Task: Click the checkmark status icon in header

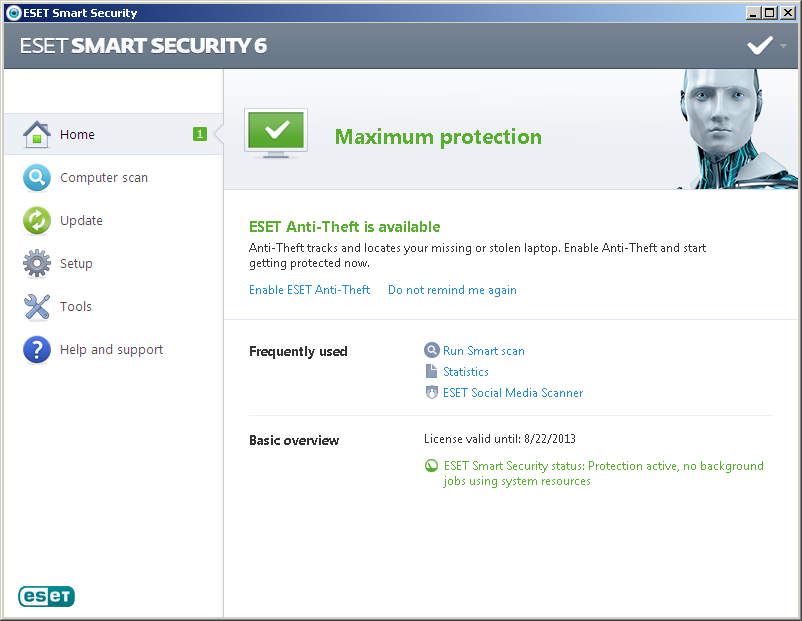Action: [760, 45]
